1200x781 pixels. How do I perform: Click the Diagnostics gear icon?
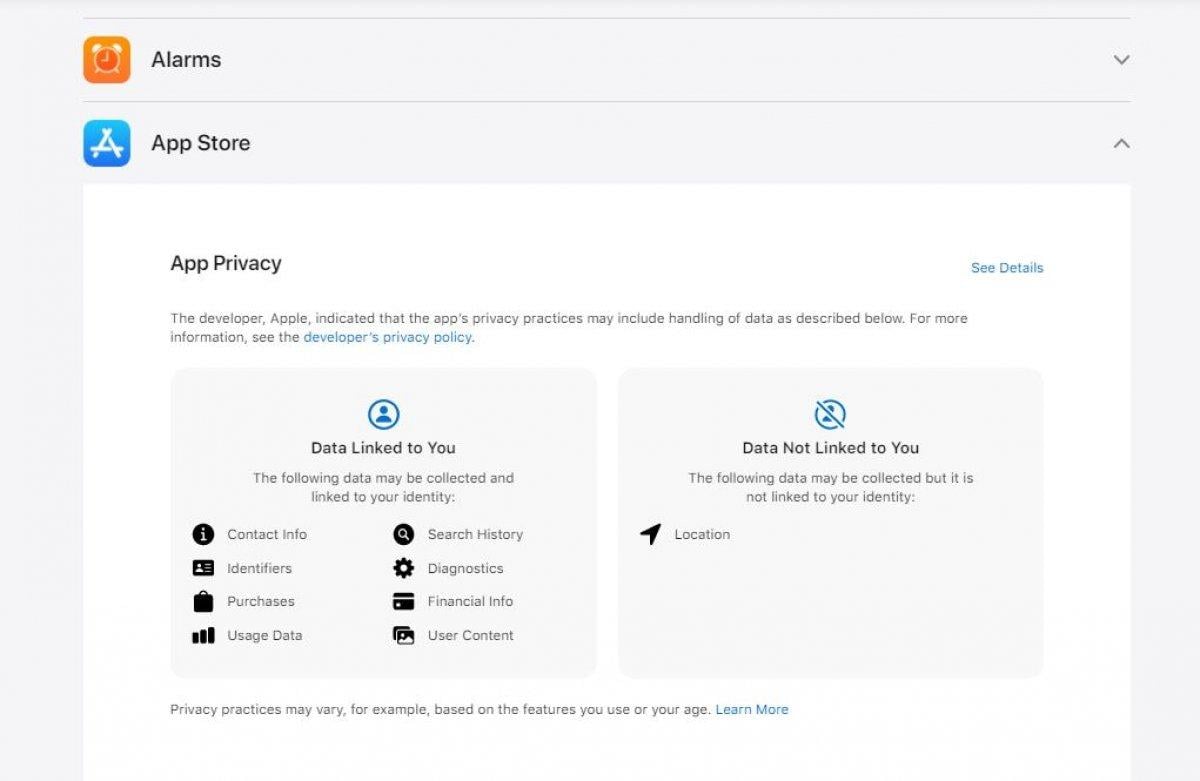click(x=403, y=568)
